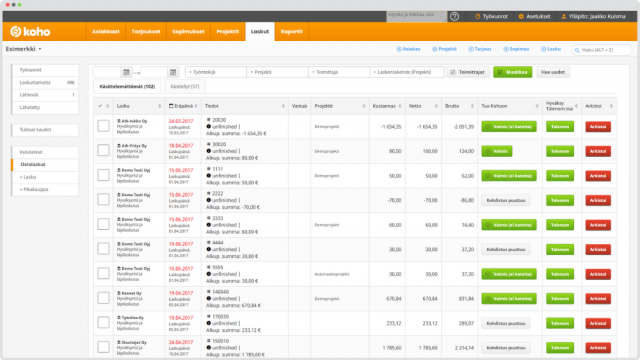This screenshot has width=640, height=360.
Task: Sort table by Lasku column arrows
Action: point(160,106)
